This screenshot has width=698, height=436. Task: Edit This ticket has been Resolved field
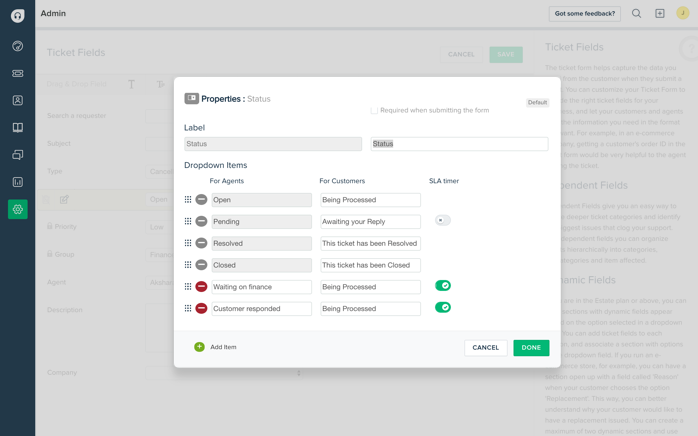pyautogui.click(x=370, y=243)
